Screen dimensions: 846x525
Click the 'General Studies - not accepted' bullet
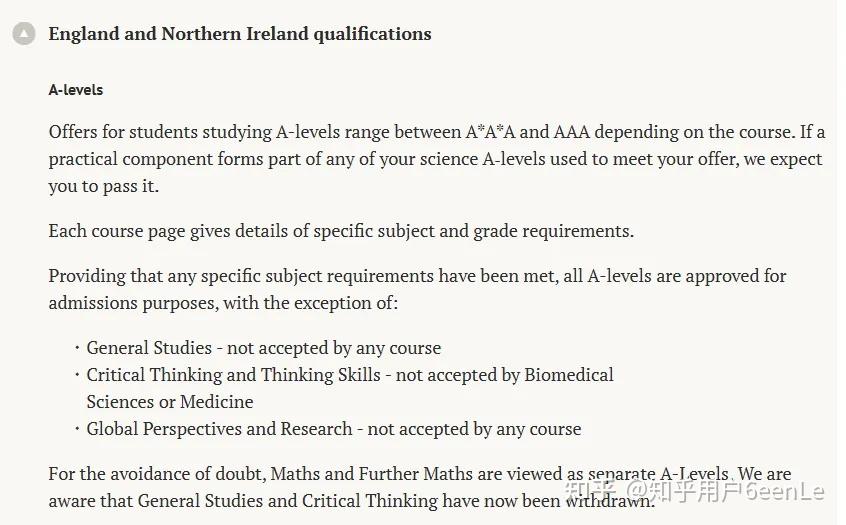(x=263, y=348)
